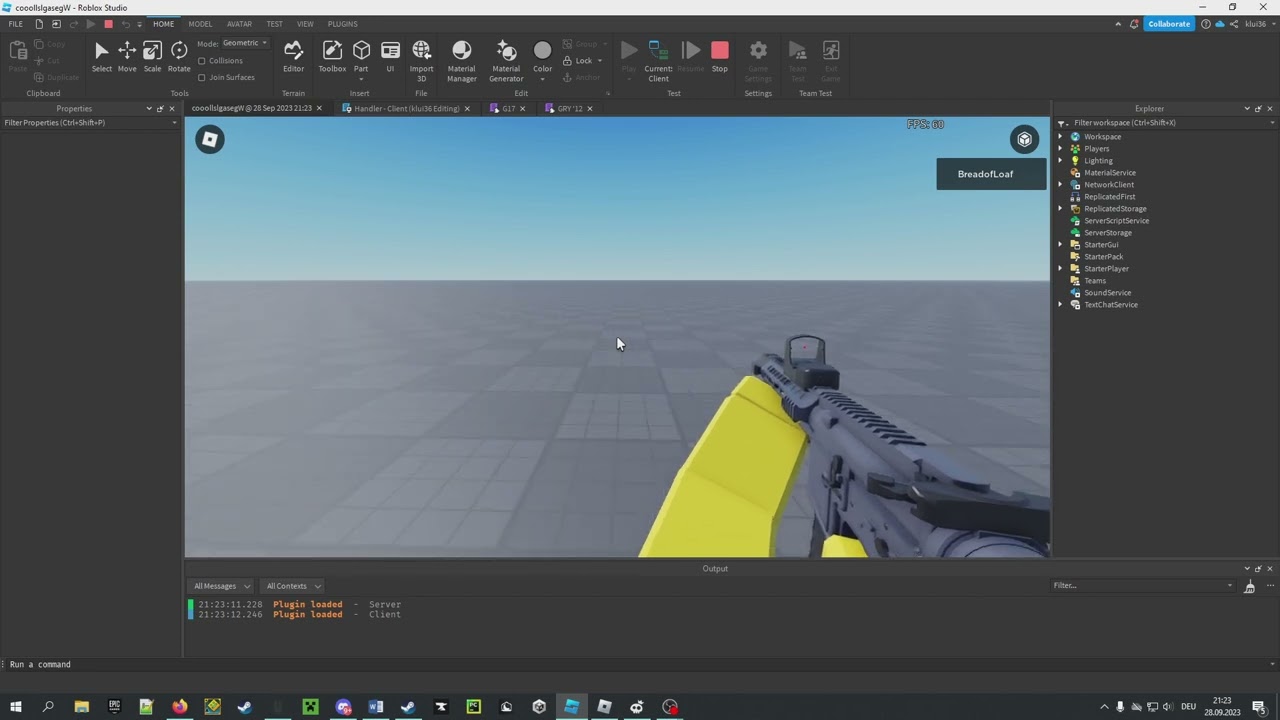Pick the Scale tool
This screenshot has height=720, width=1280.
point(152,57)
